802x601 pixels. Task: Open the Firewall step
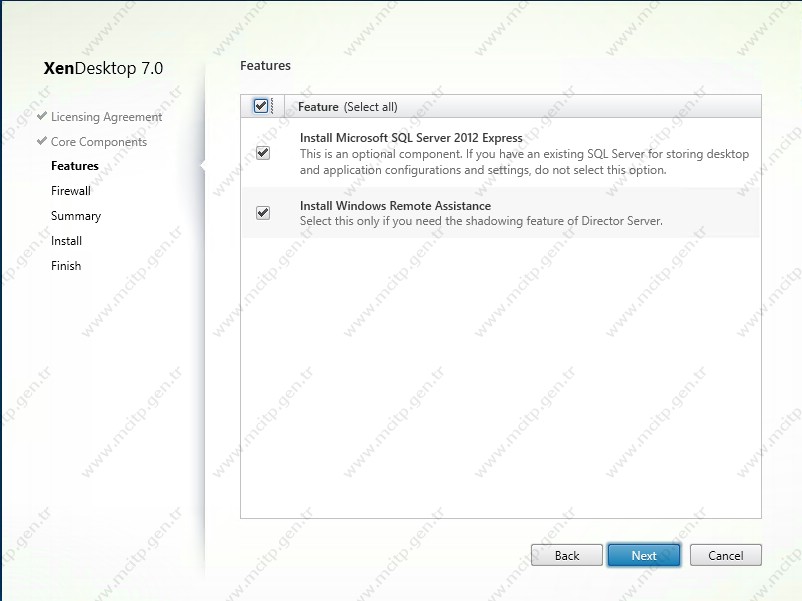71,191
